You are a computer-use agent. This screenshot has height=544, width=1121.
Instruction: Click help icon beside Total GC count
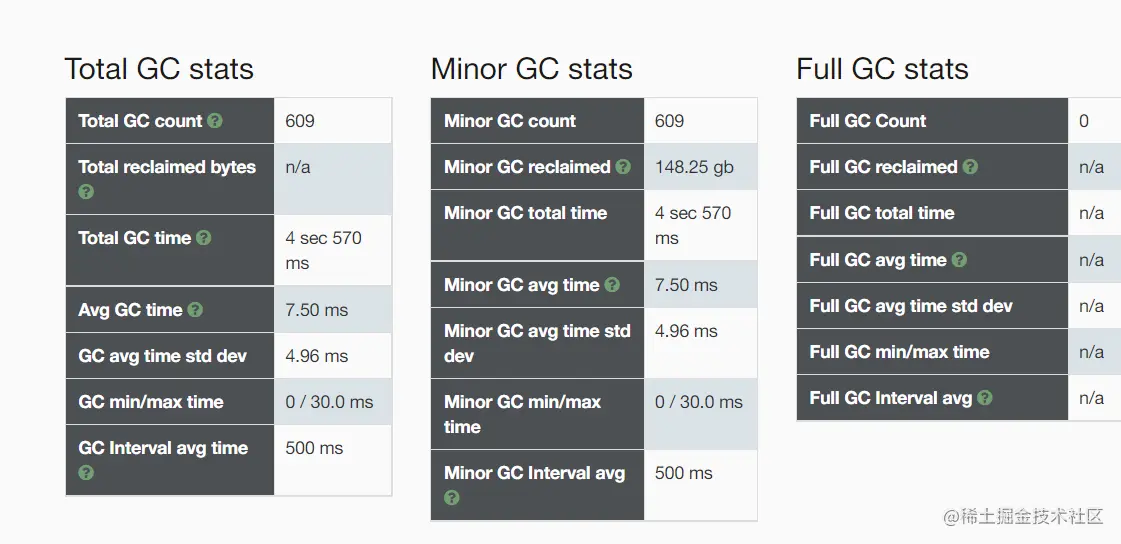tap(215, 121)
